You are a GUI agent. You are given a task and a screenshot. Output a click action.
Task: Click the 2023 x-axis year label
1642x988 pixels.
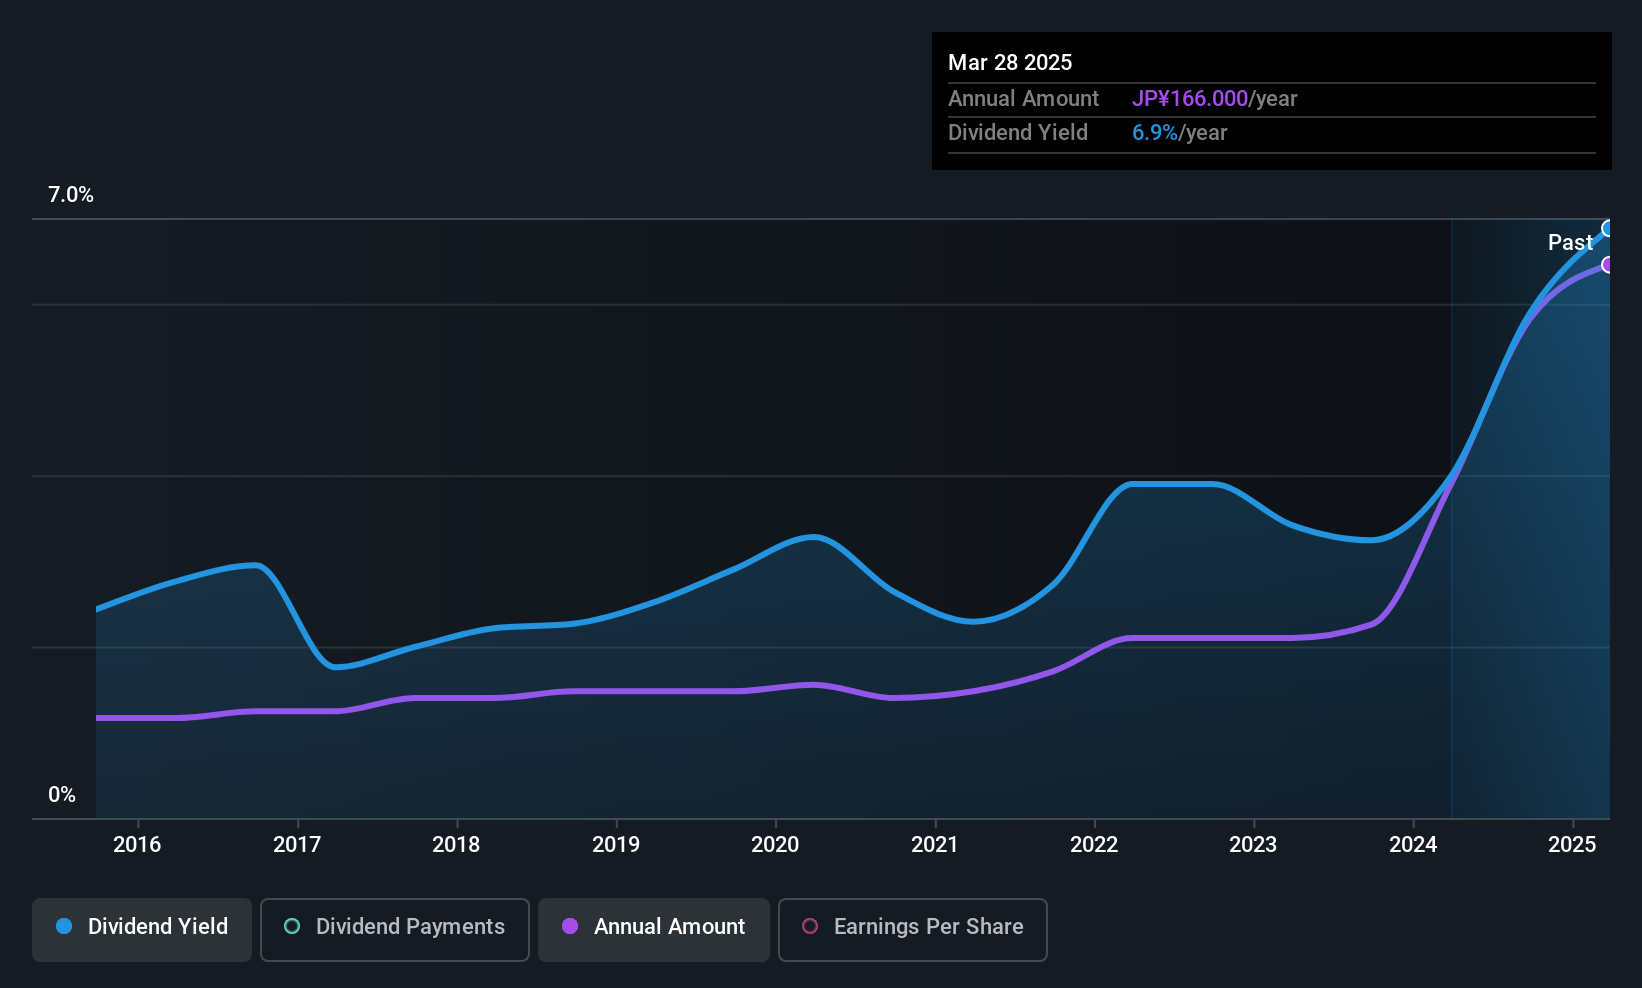pos(1253,844)
